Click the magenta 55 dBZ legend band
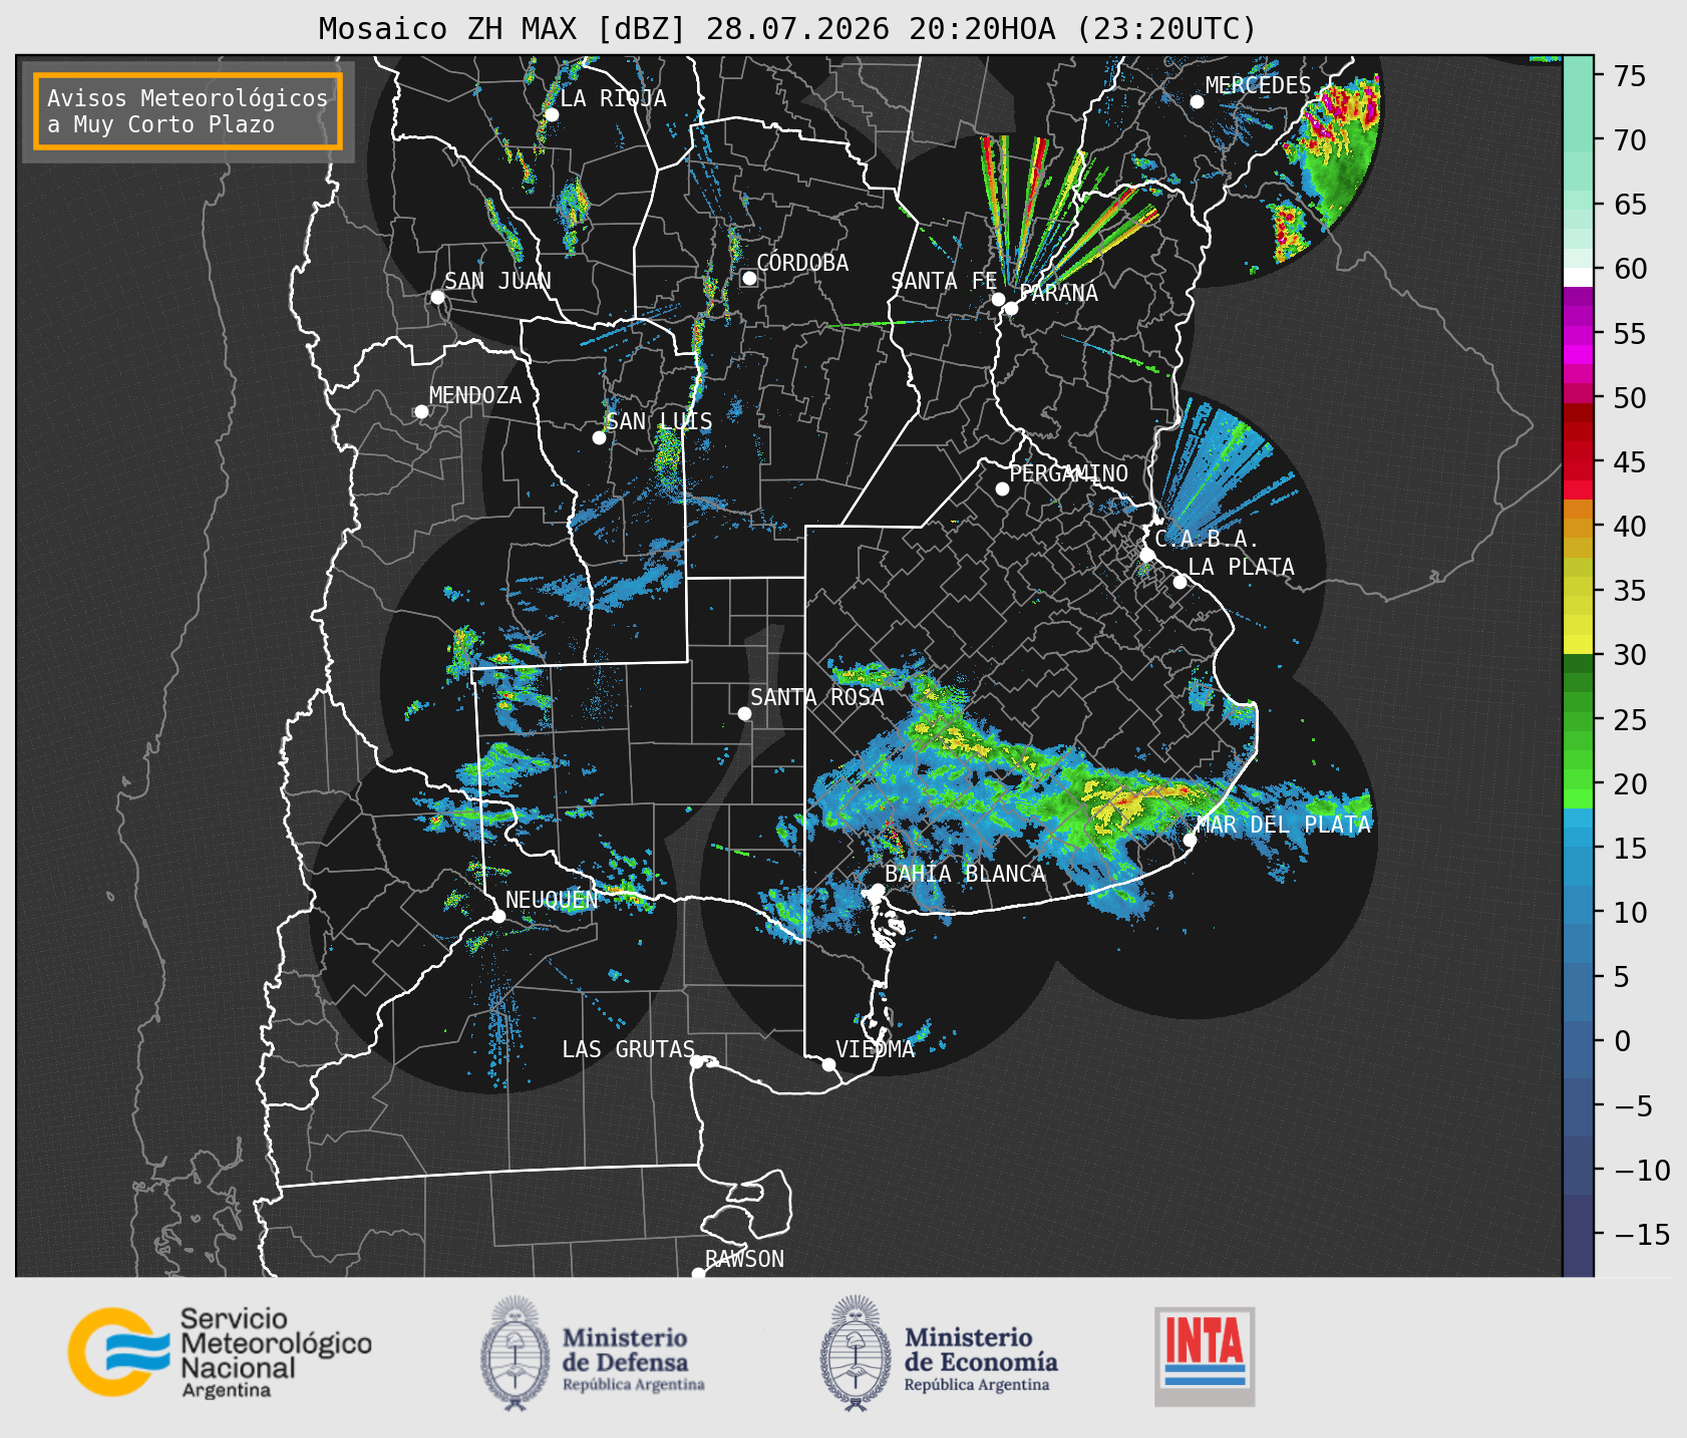The width and height of the screenshot is (1687, 1438). pyautogui.click(x=1578, y=335)
